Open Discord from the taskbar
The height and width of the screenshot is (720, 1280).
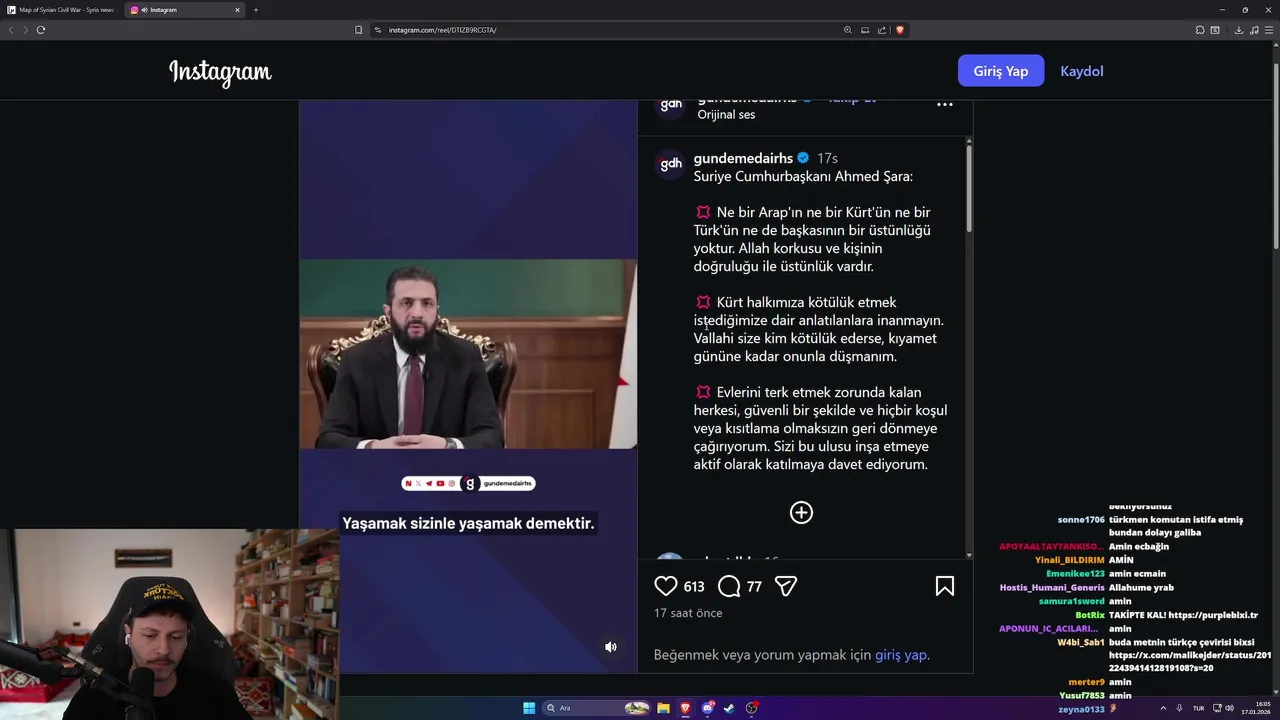coord(708,708)
